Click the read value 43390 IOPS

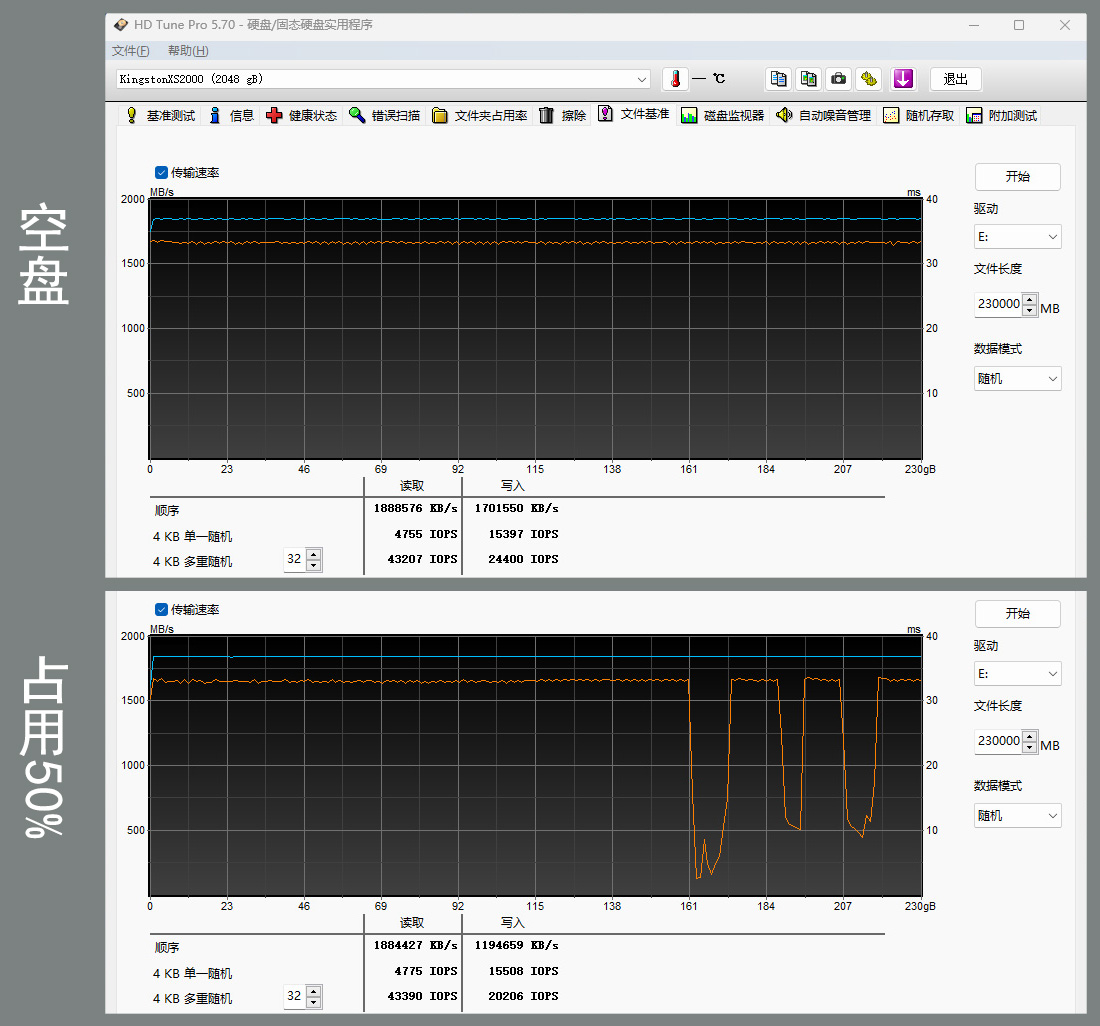point(422,997)
